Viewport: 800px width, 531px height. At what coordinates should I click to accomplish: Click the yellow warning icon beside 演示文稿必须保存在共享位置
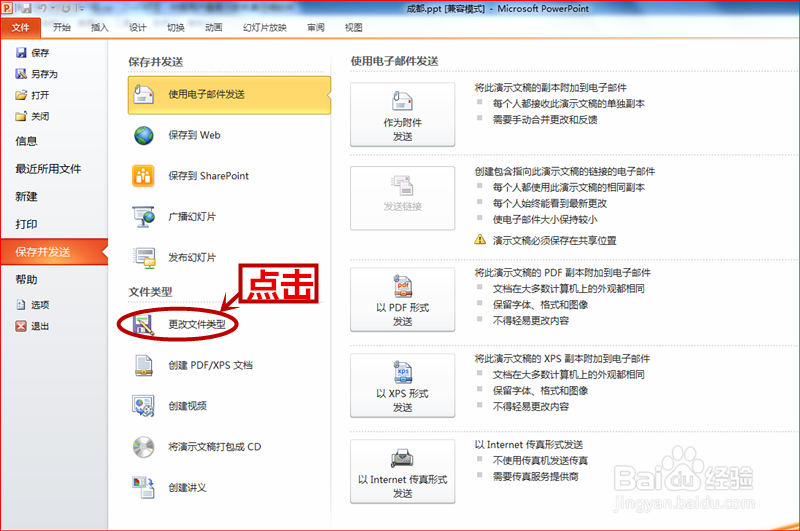pos(480,239)
